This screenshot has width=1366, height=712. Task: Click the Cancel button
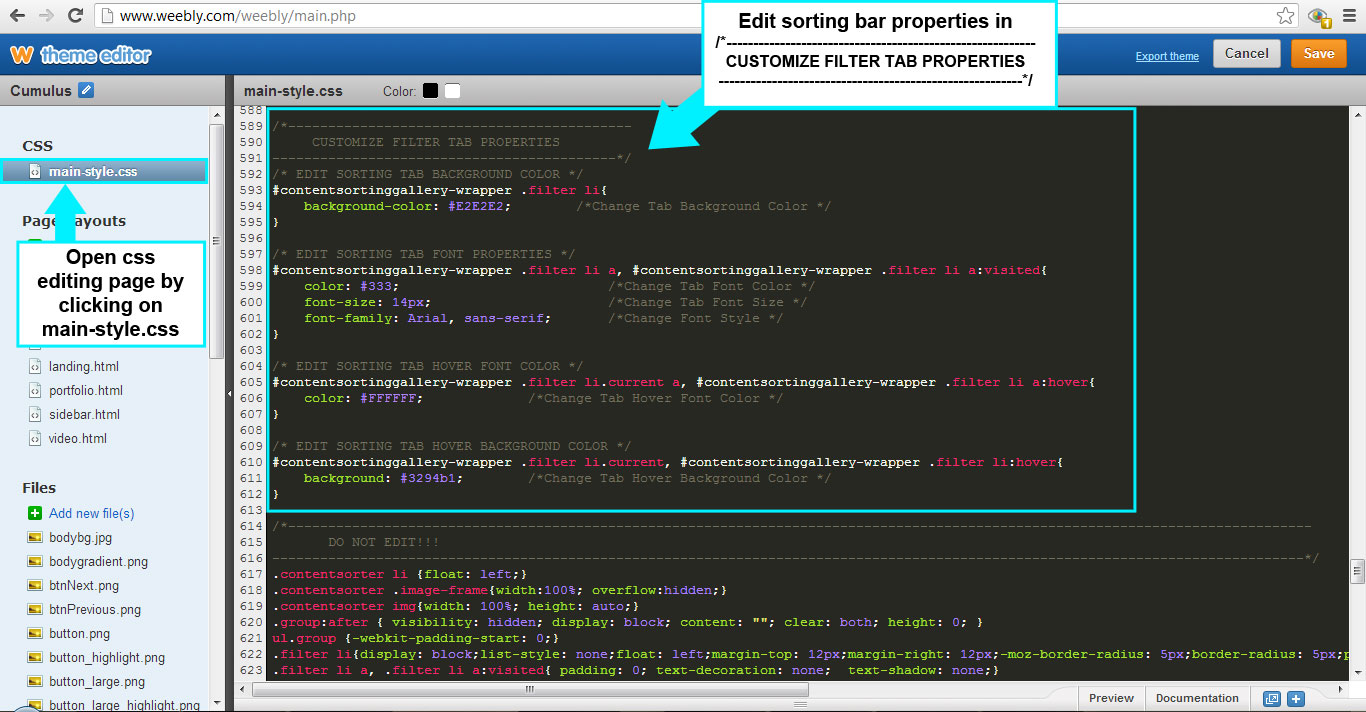coord(1246,54)
